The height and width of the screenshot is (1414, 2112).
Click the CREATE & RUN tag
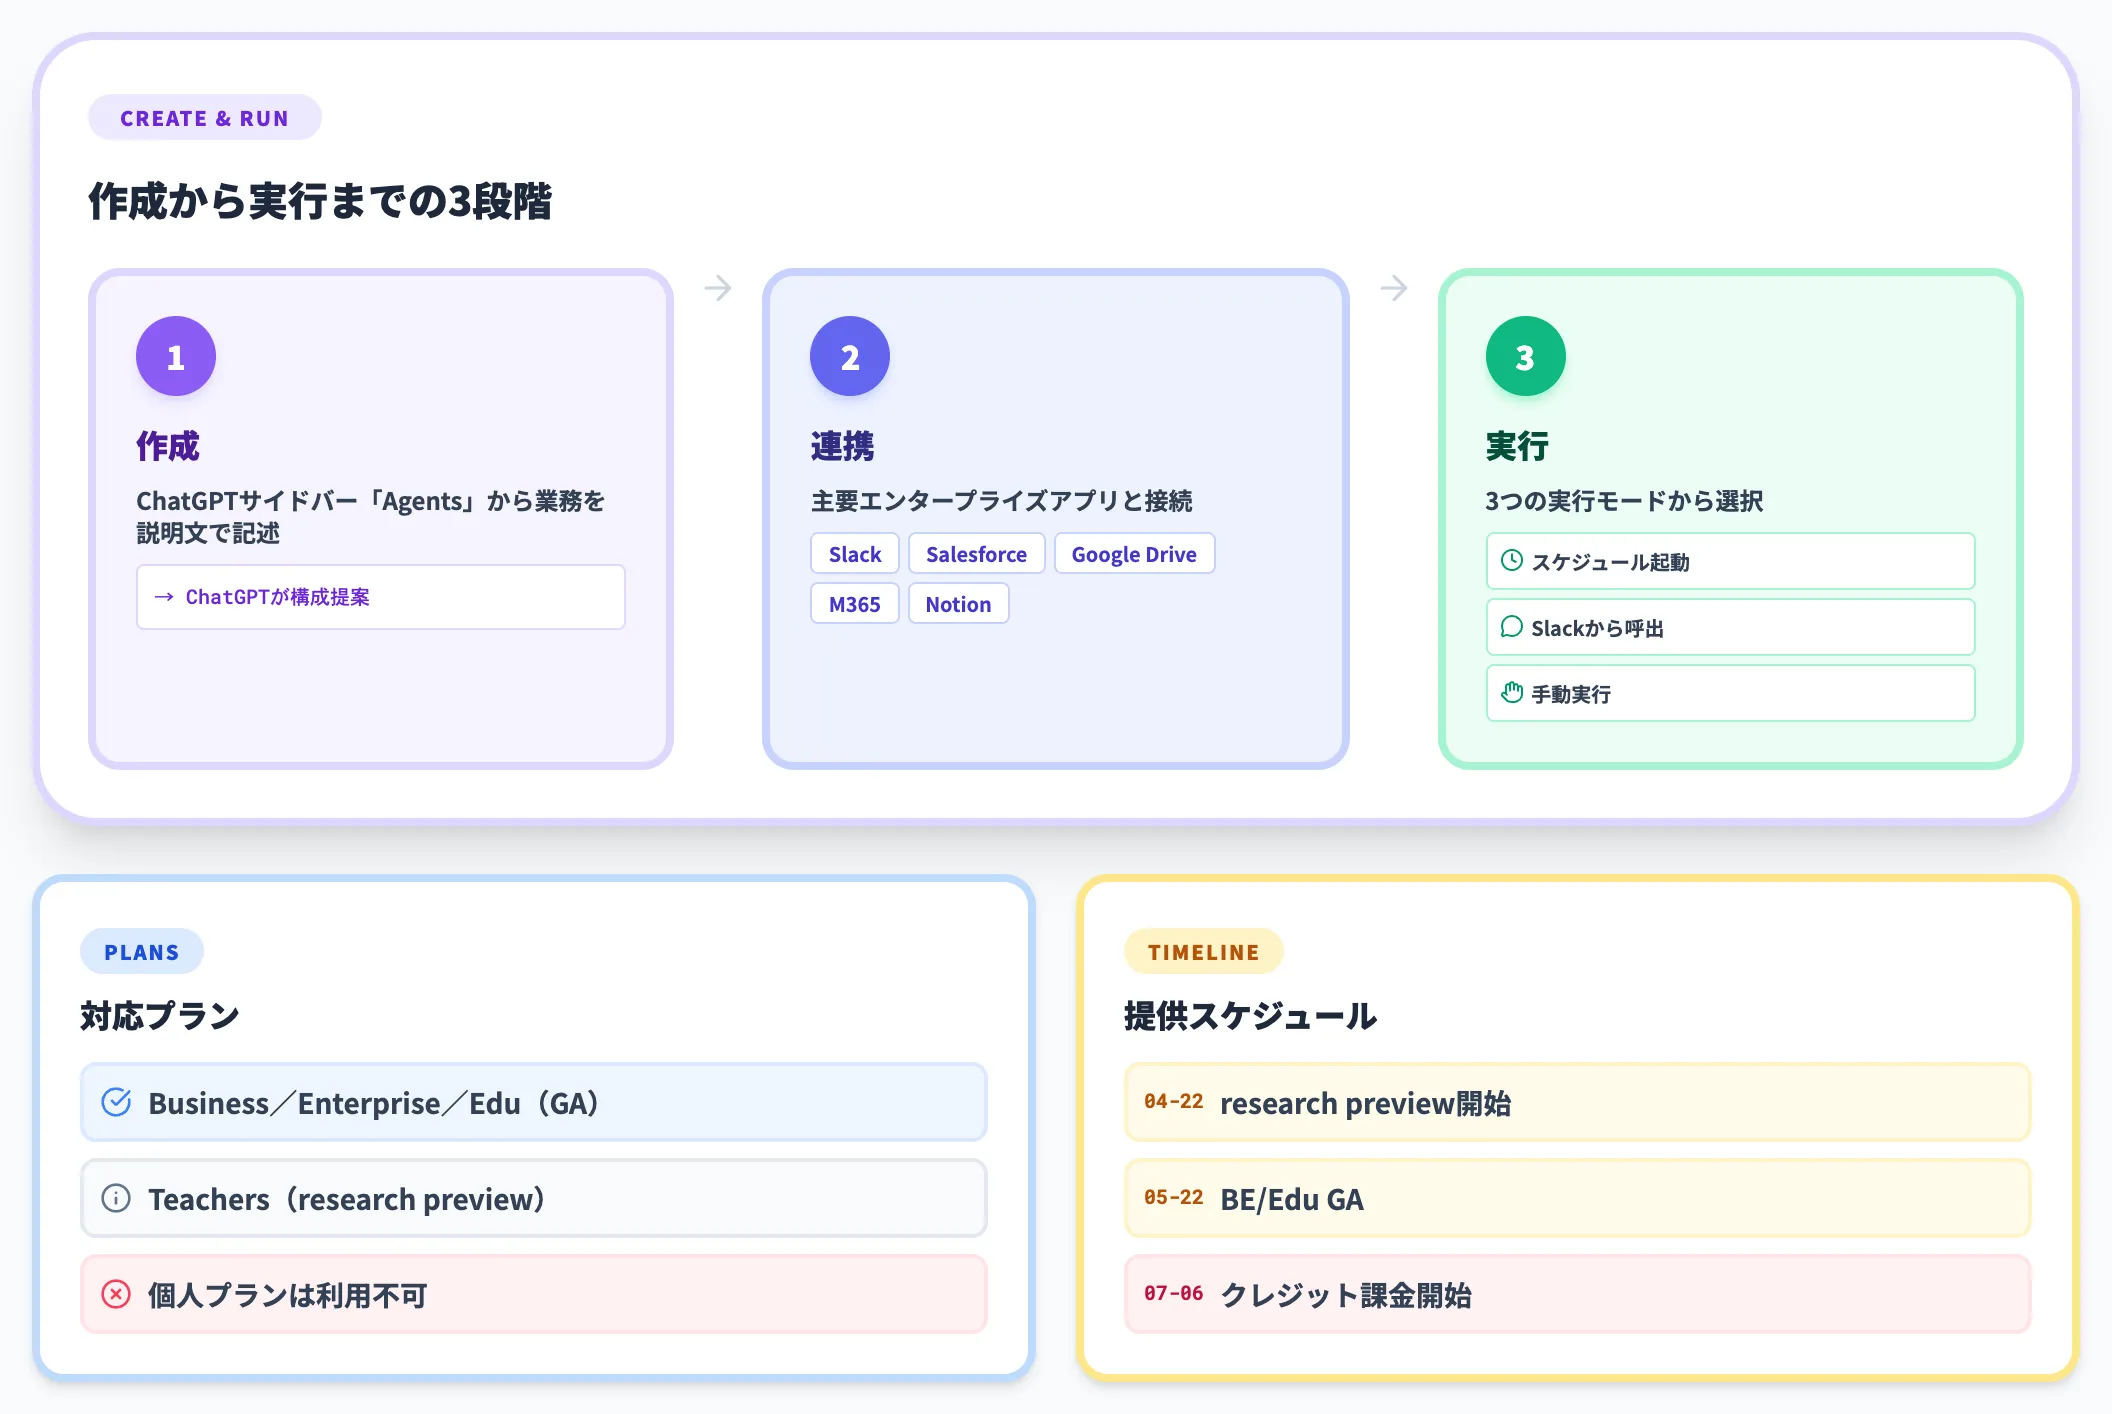click(205, 118)
